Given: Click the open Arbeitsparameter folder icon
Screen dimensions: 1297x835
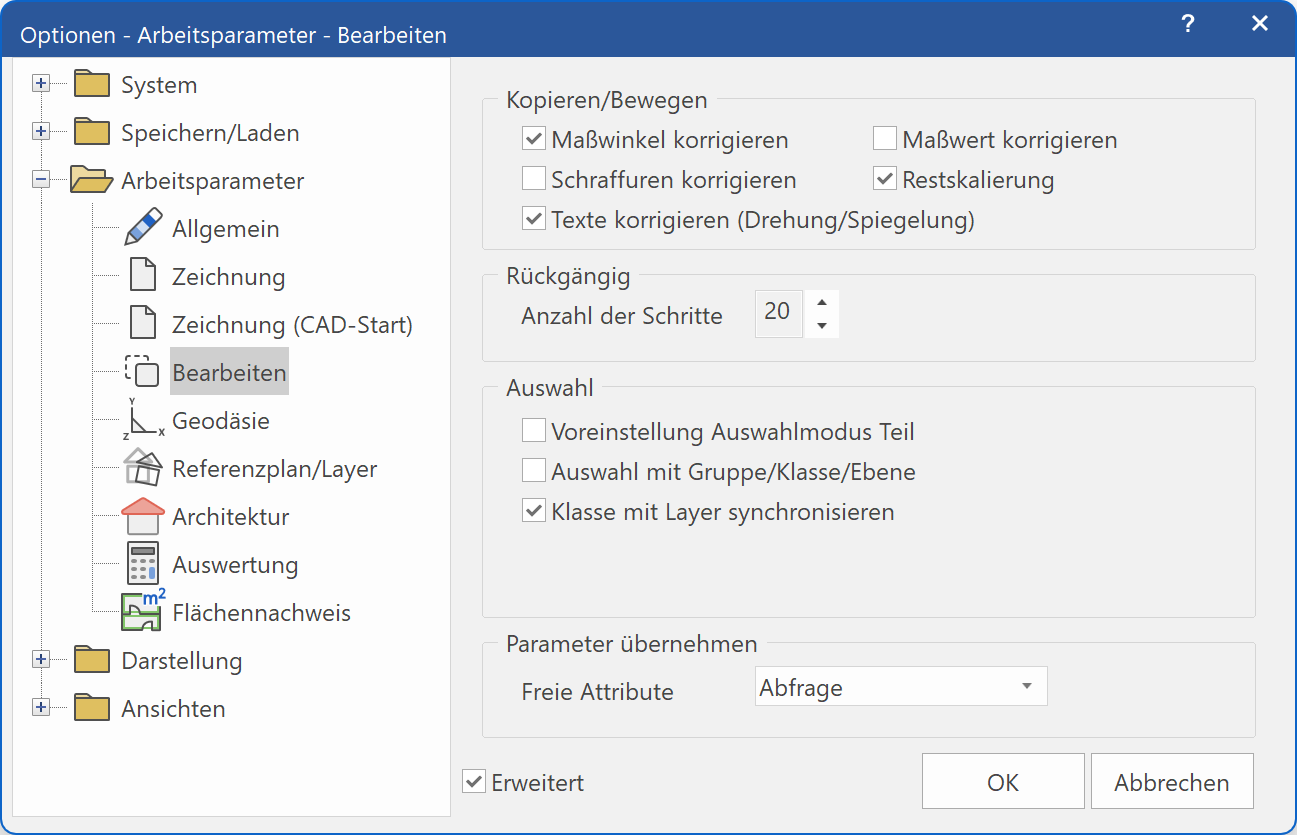Looking at the screenshot, I should point(91,180).
